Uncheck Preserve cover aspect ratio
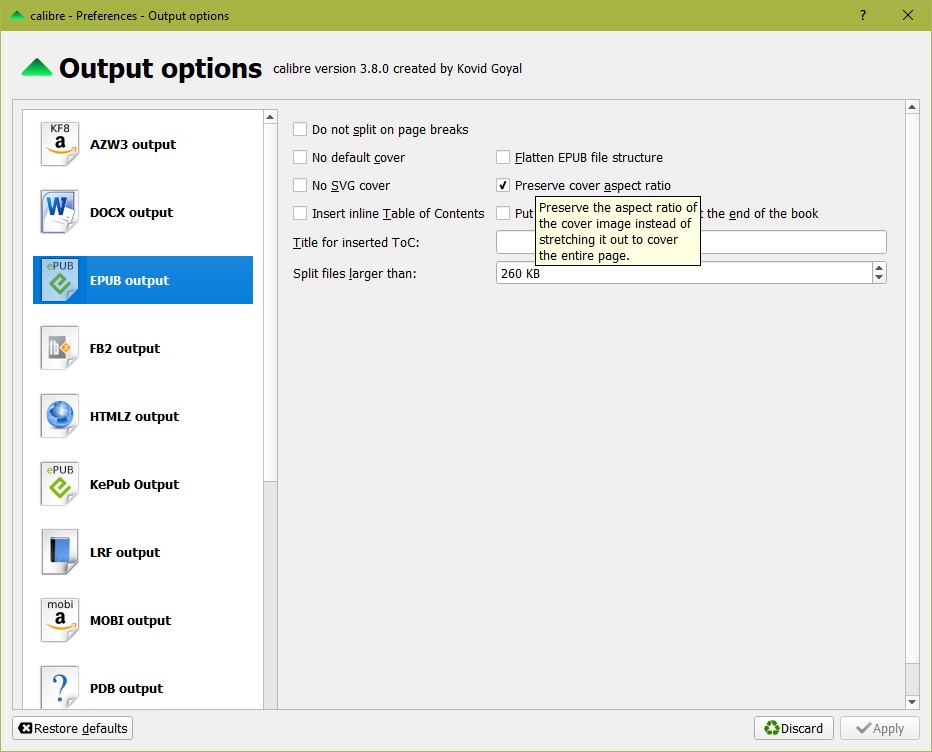 pos(503,185)
